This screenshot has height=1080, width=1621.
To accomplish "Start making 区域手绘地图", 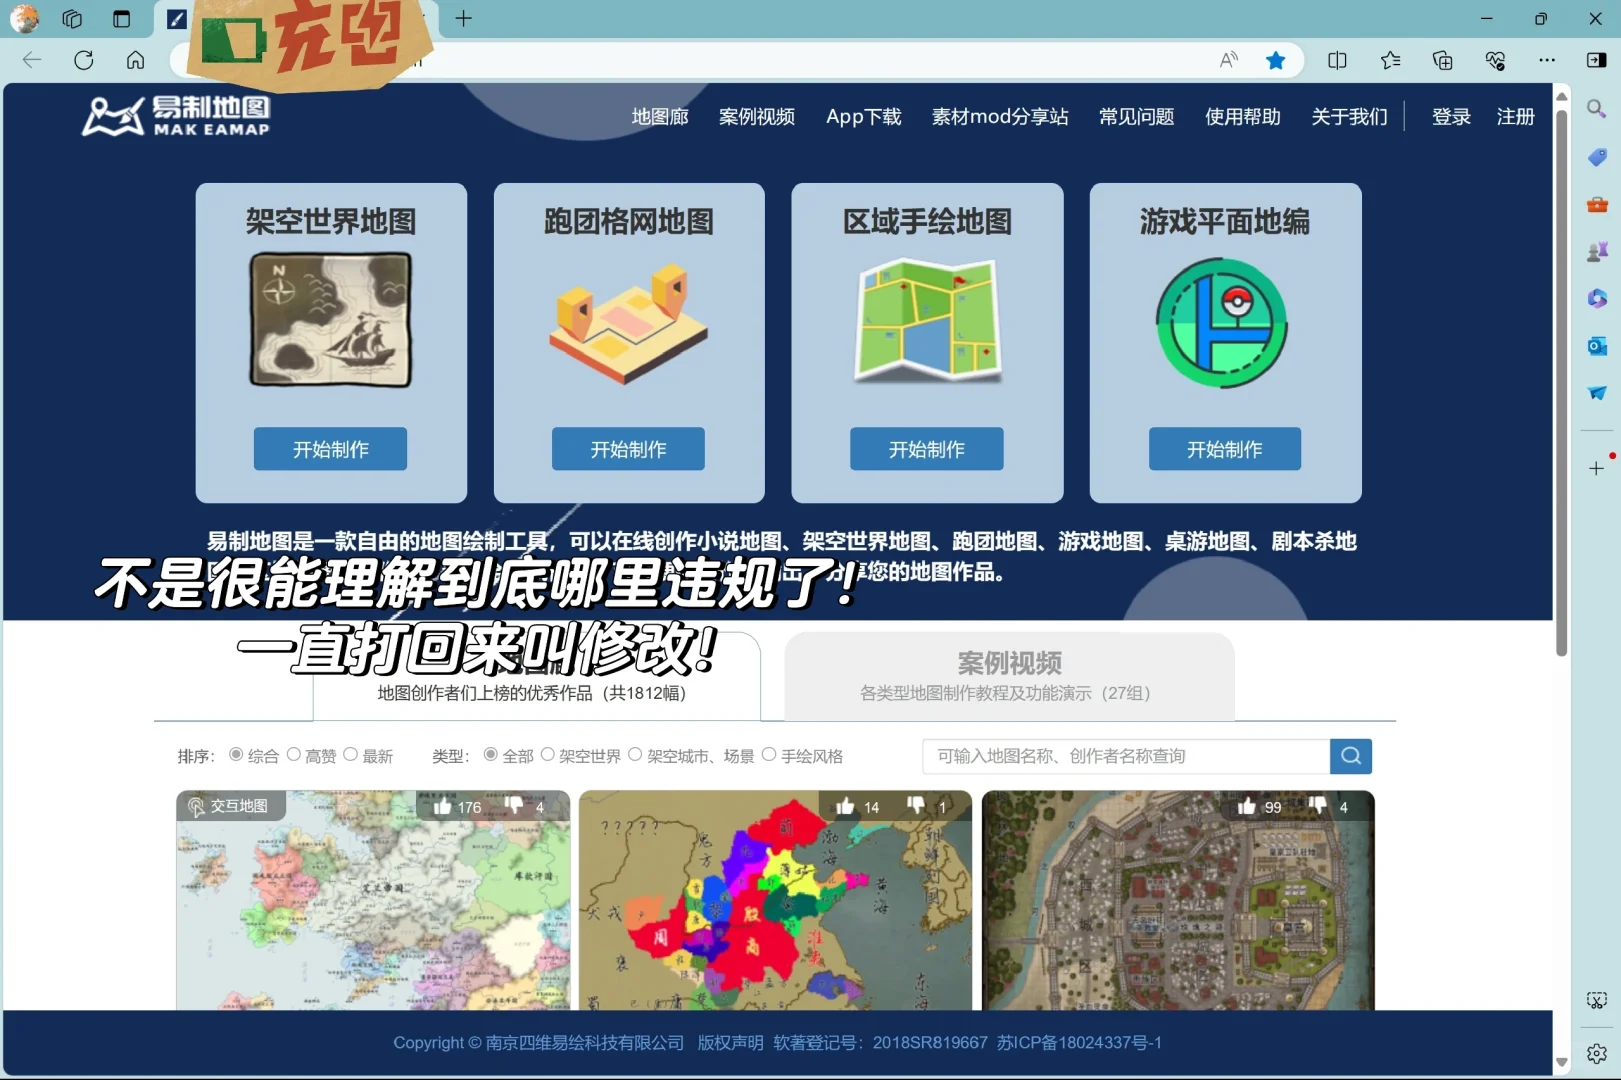I will pos(927,449).
